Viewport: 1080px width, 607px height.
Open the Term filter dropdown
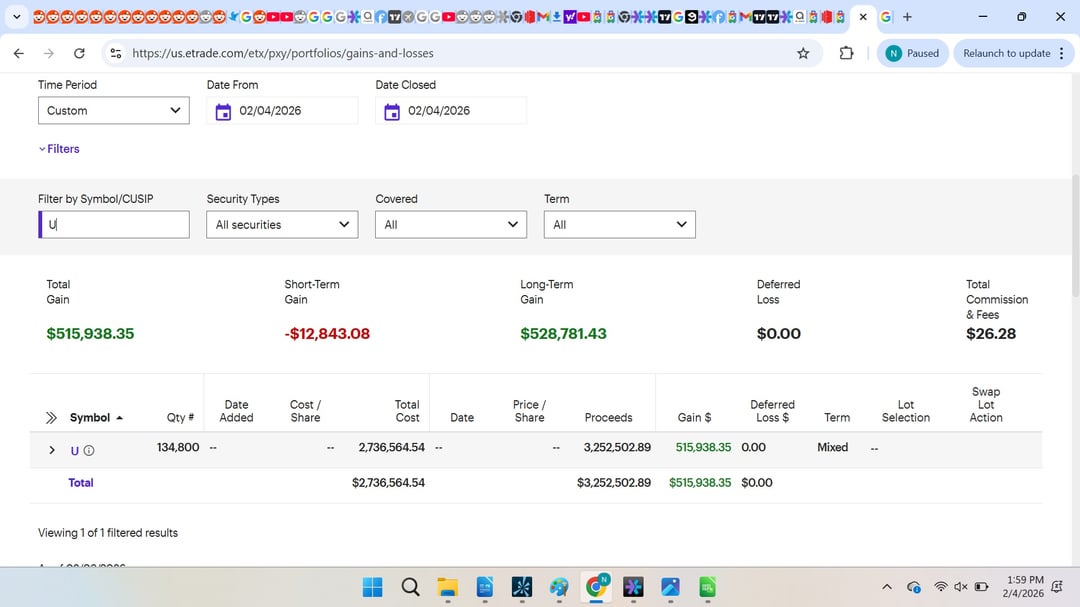click(x=619, y=225)
